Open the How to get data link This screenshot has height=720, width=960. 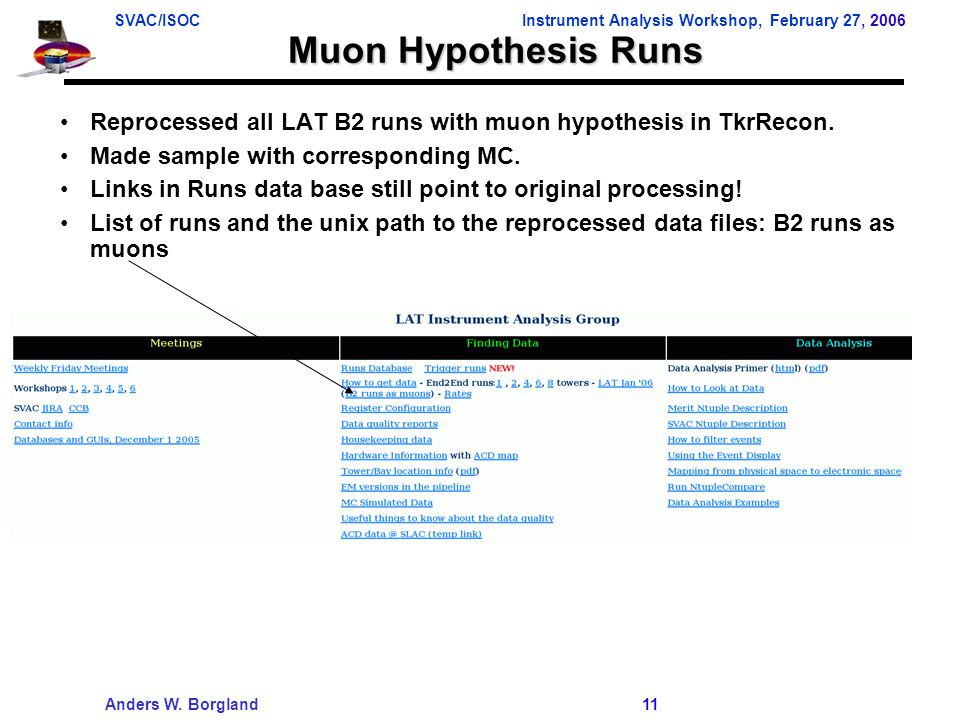coord(378,383)
